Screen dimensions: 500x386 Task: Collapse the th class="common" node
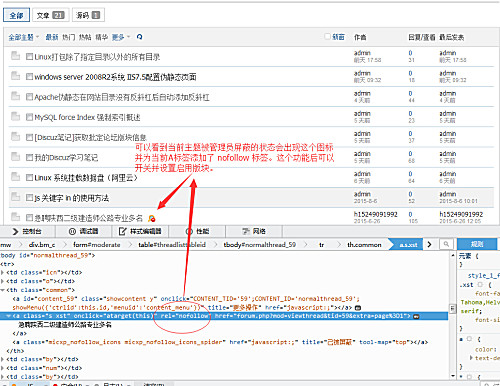(3, 290)
